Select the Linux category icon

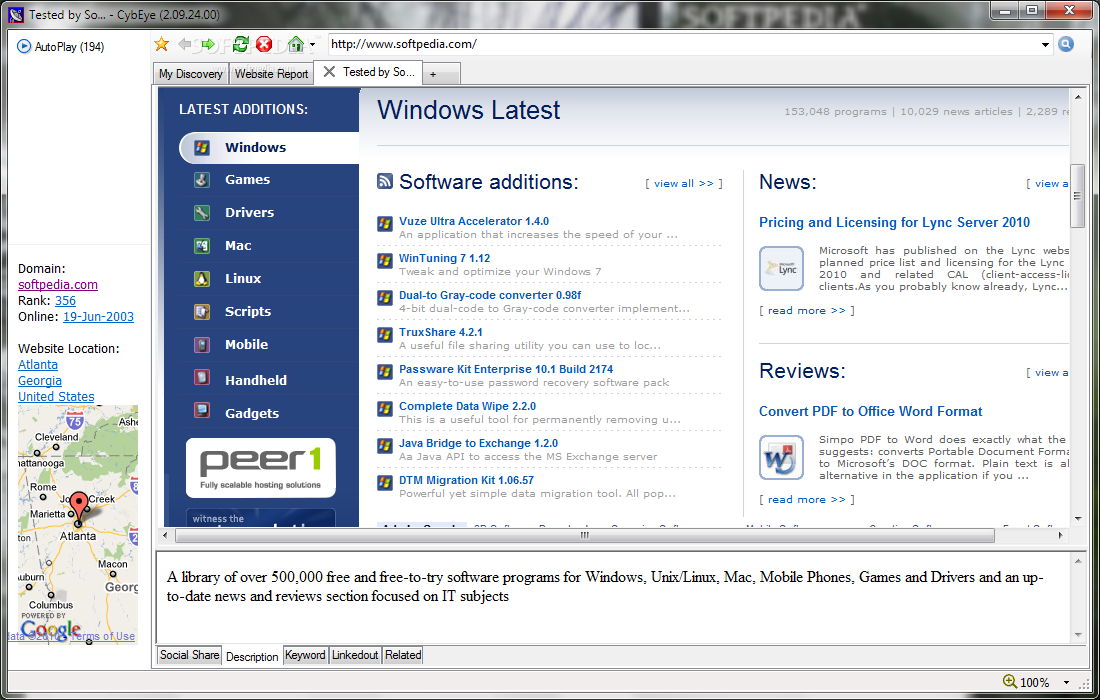(202, 278)
